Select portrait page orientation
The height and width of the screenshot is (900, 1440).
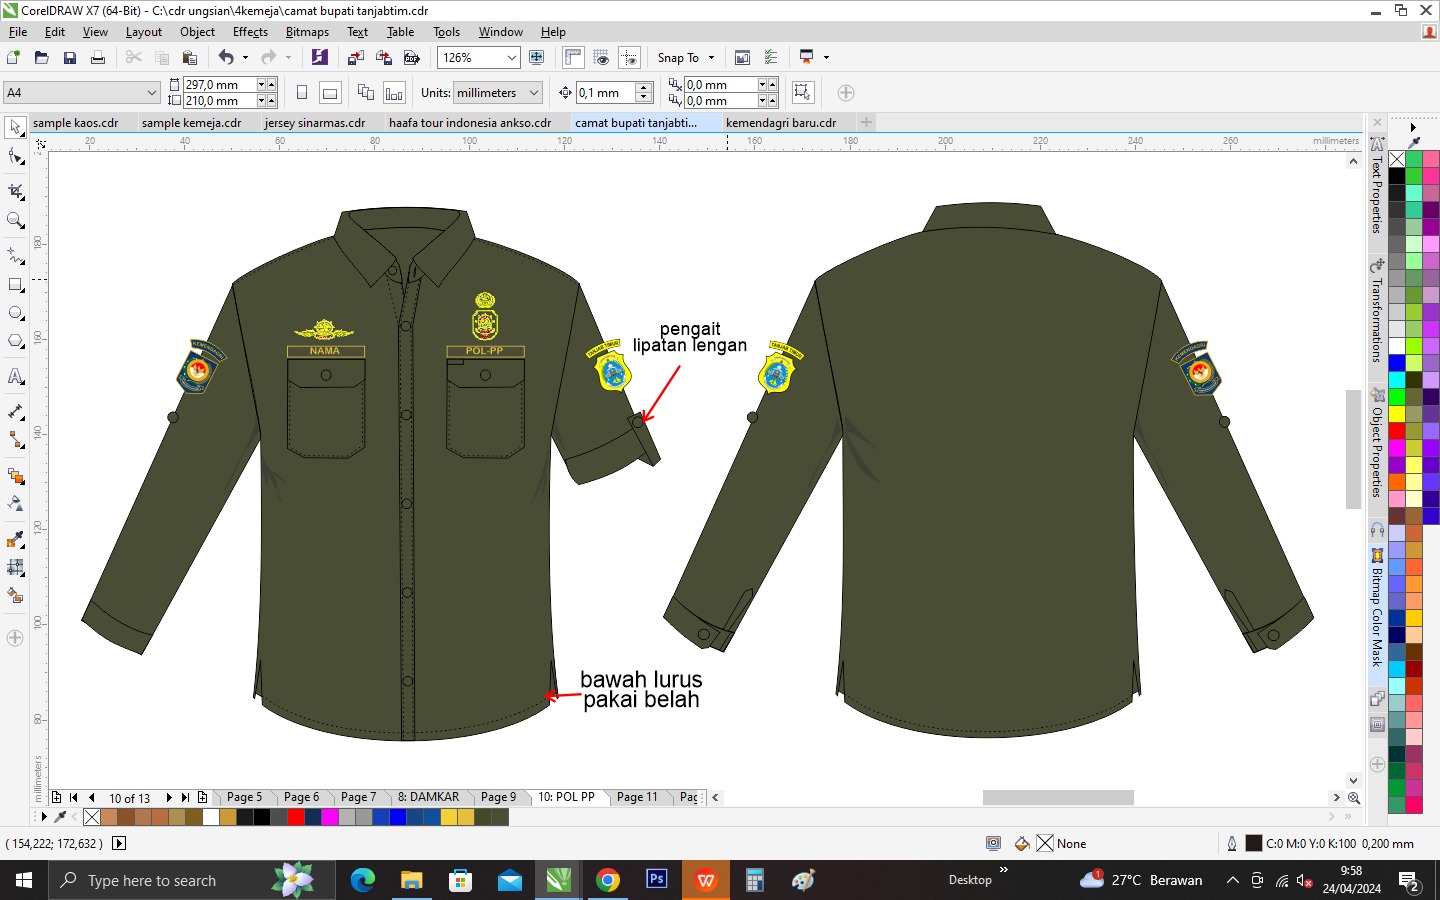tap(302, 93)
